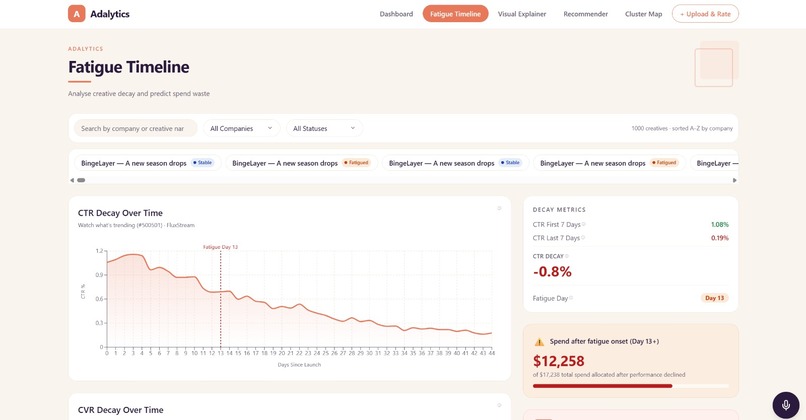This screenshot has height=420, width=806.
Task: Open the All Companies dropdown
Action: click(241, 129)
